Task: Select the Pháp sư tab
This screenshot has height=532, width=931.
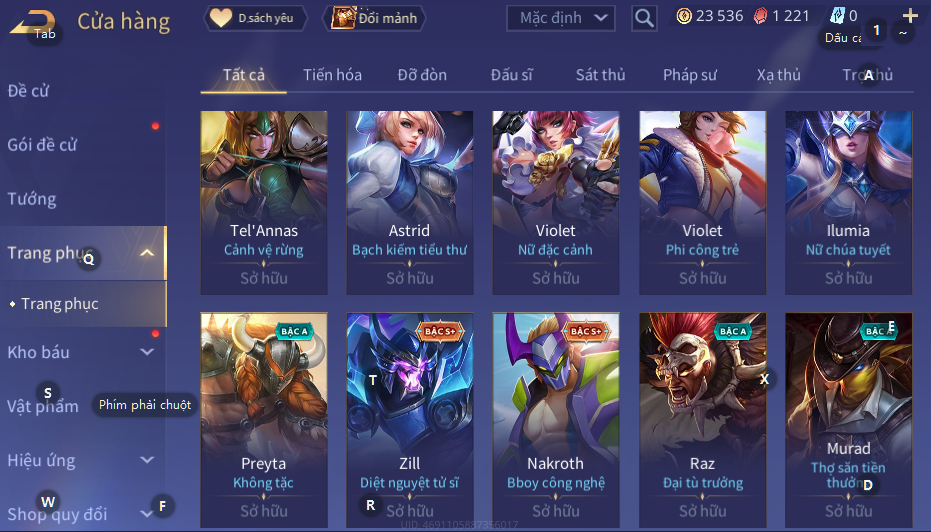Action: pos(689,75)
